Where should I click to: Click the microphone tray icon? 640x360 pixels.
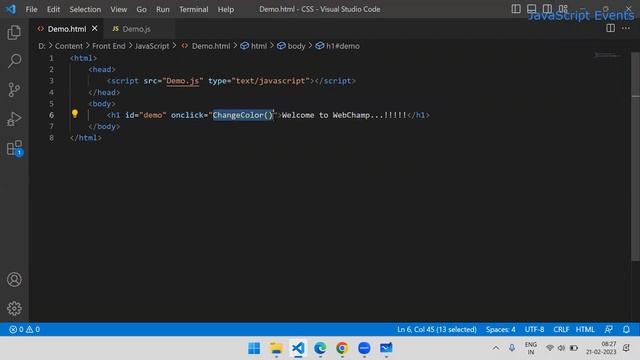511,348
